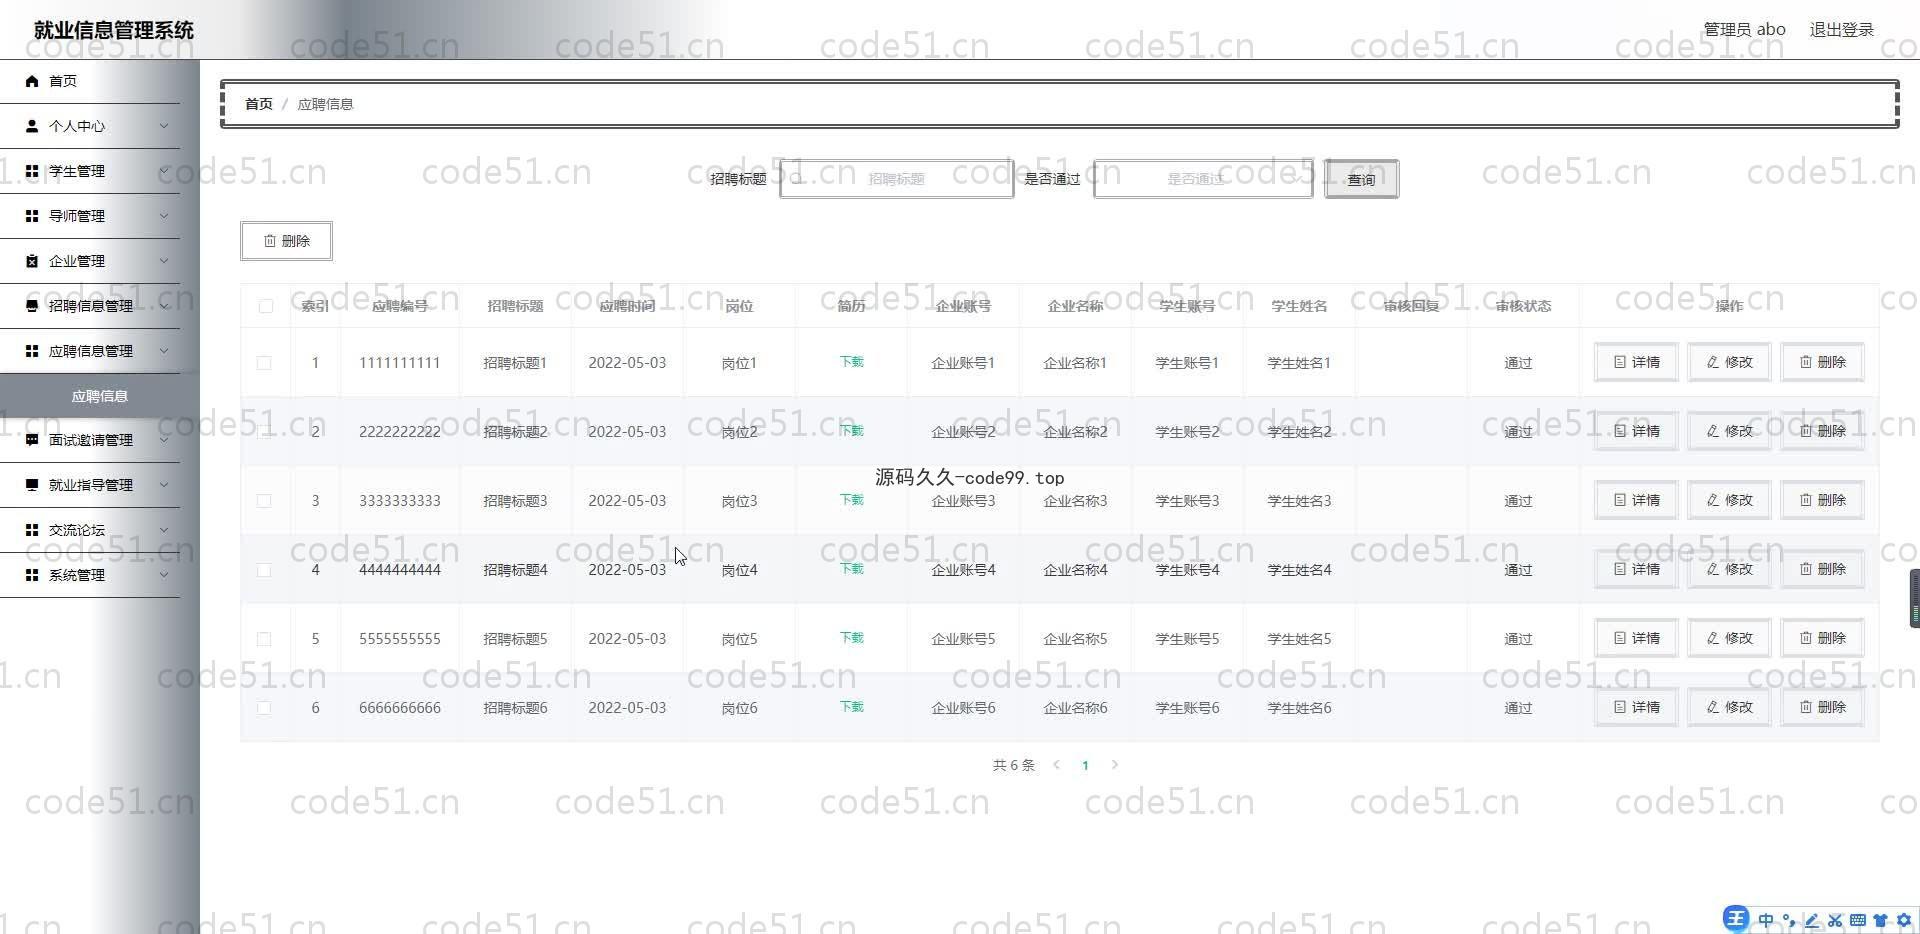Click the grid icon beside 系统管理

point(32,575)
